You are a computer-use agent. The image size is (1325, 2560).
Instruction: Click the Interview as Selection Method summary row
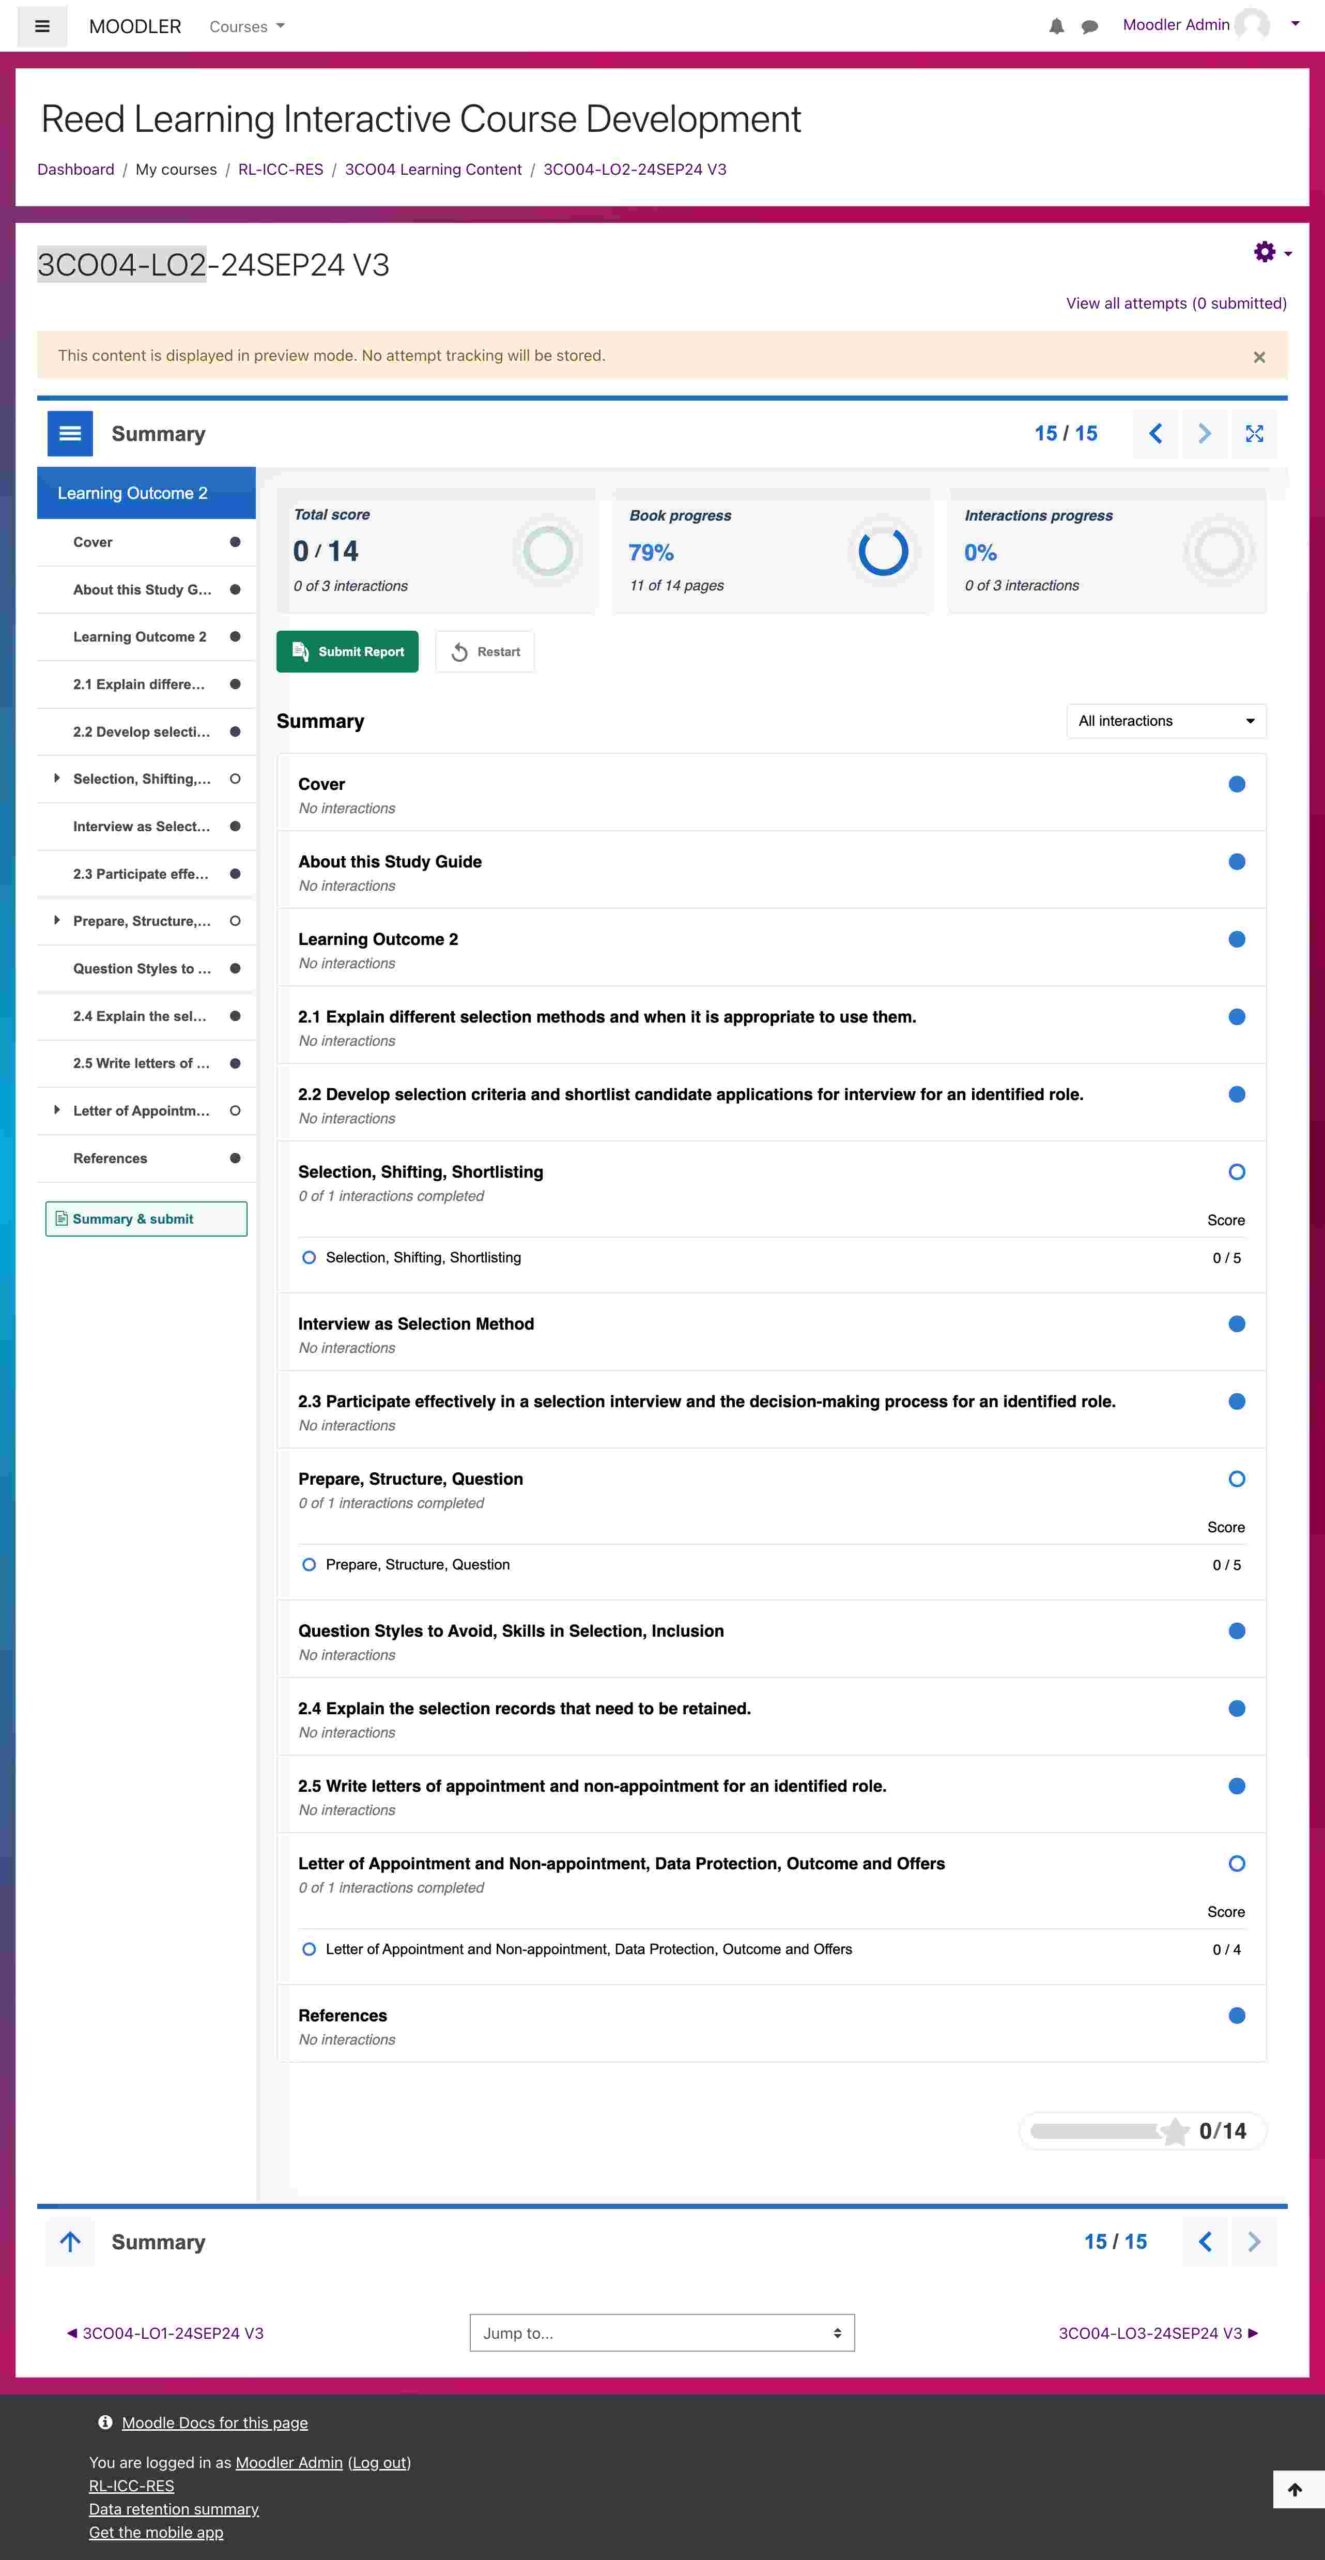[771, 1334]
